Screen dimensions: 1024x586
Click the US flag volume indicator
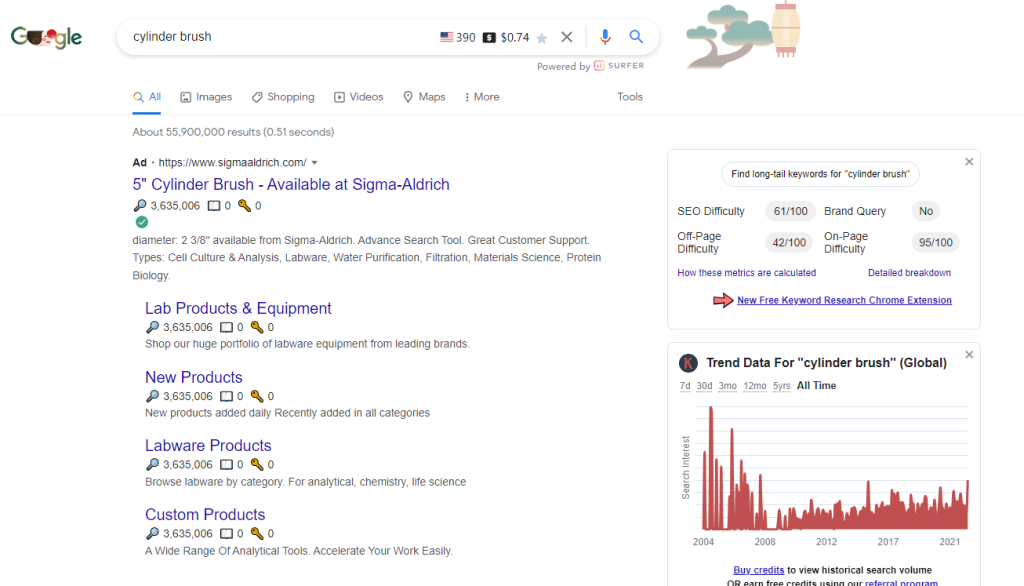point(447,37)
